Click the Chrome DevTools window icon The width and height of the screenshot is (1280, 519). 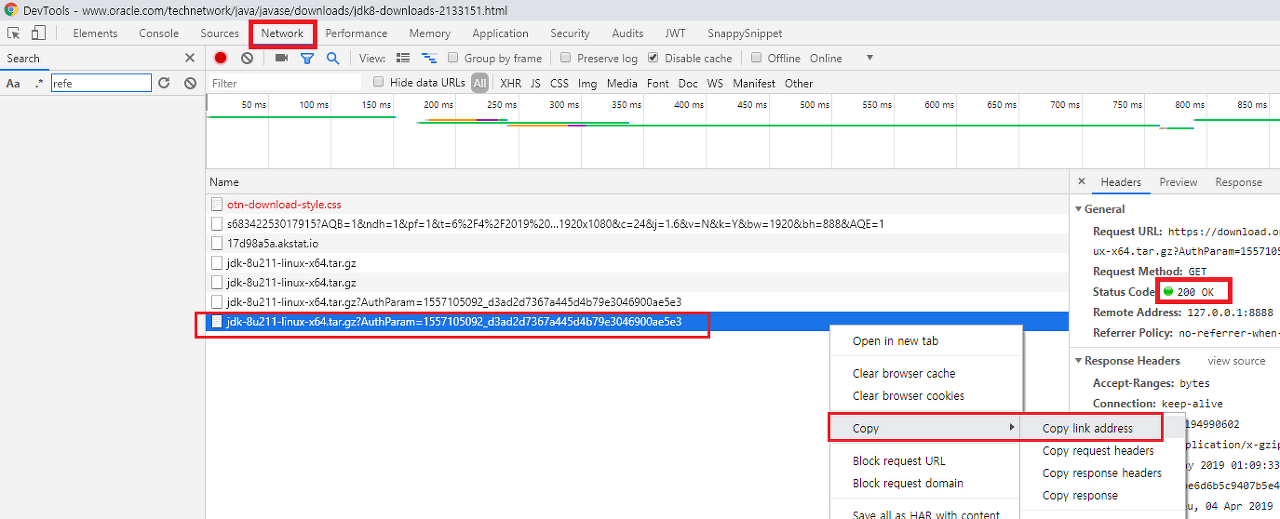(9, 9)
